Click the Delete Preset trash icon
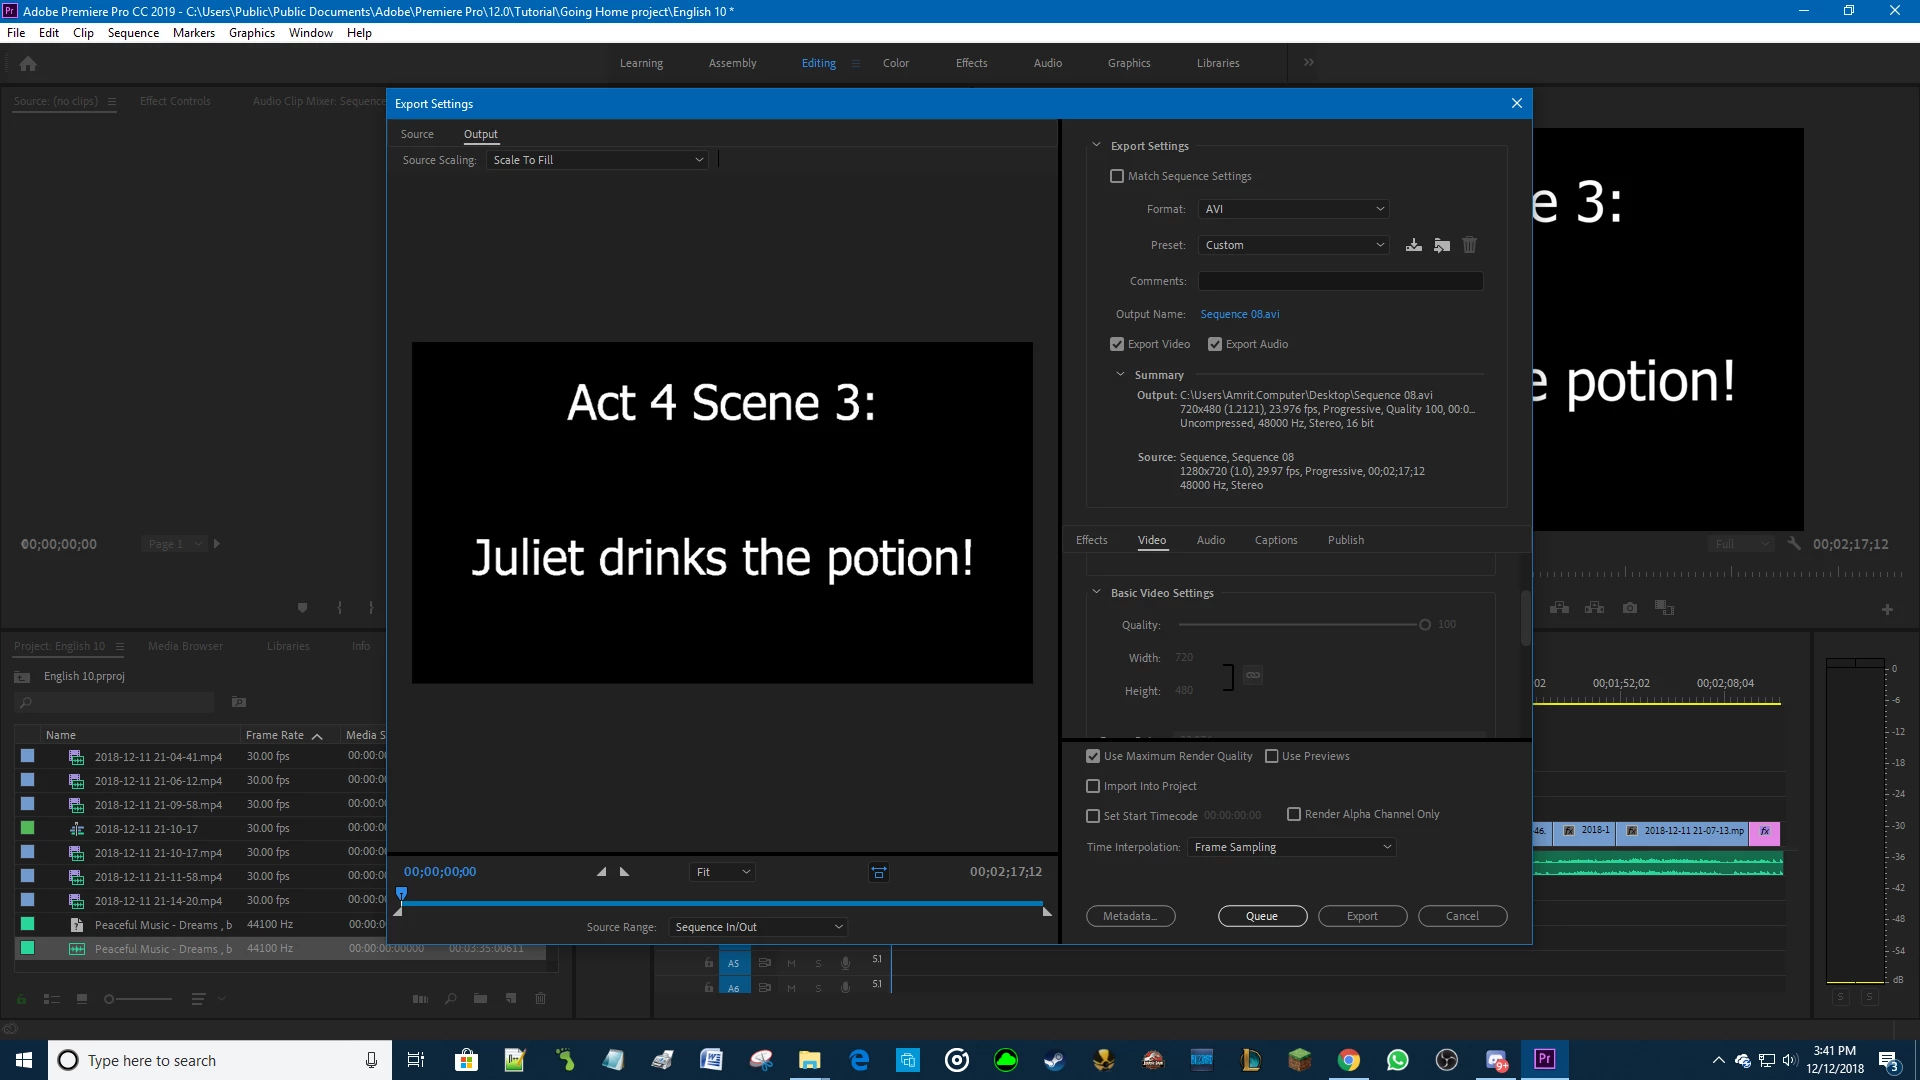The height and width of the screenshot is (1080, 1920). pyautogui.click(x=1469, y=245)
